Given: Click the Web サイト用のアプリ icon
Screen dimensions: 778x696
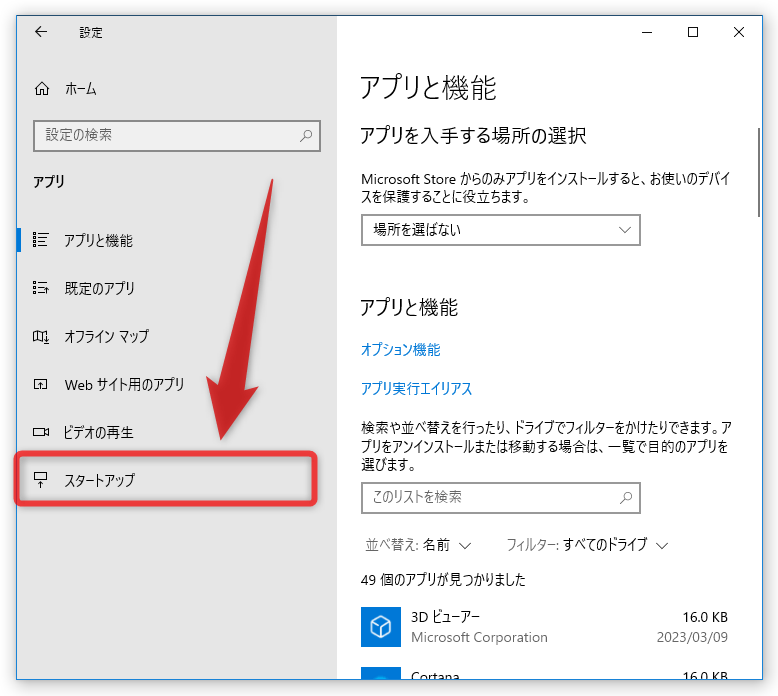Looking at the screenshot, I should tap(41, 384).
